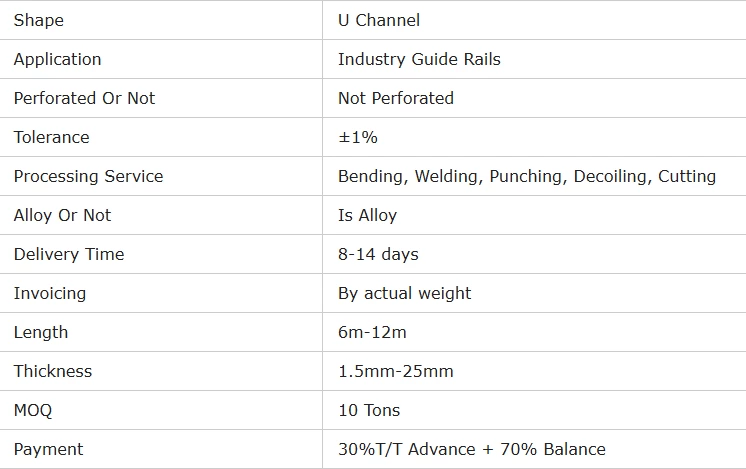Select the Is Alloy value
Image resolution: width=746 pixels, height=469 pixels.
(x=367, y=215)
